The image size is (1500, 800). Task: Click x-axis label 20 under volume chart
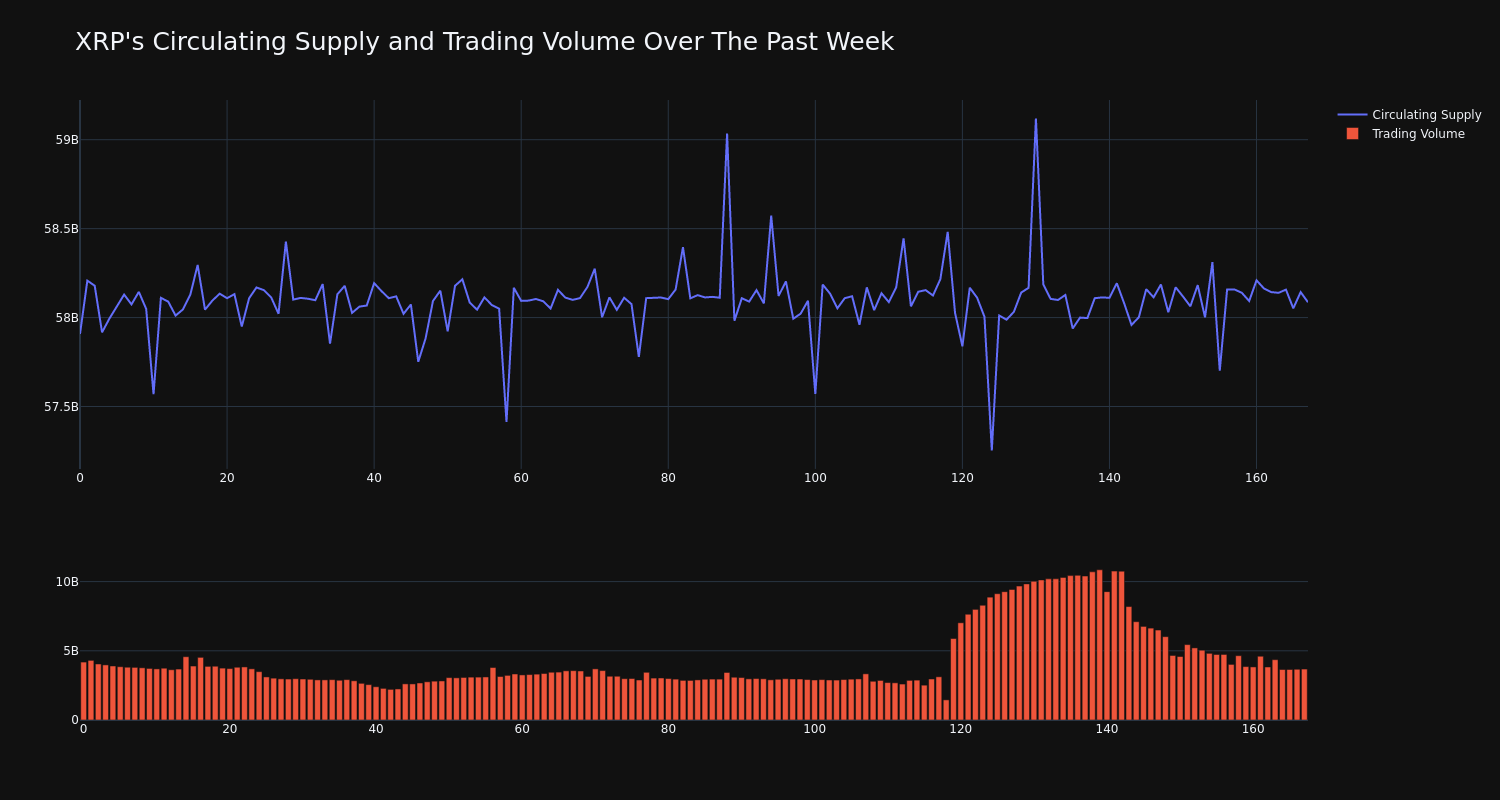point(230,729)
